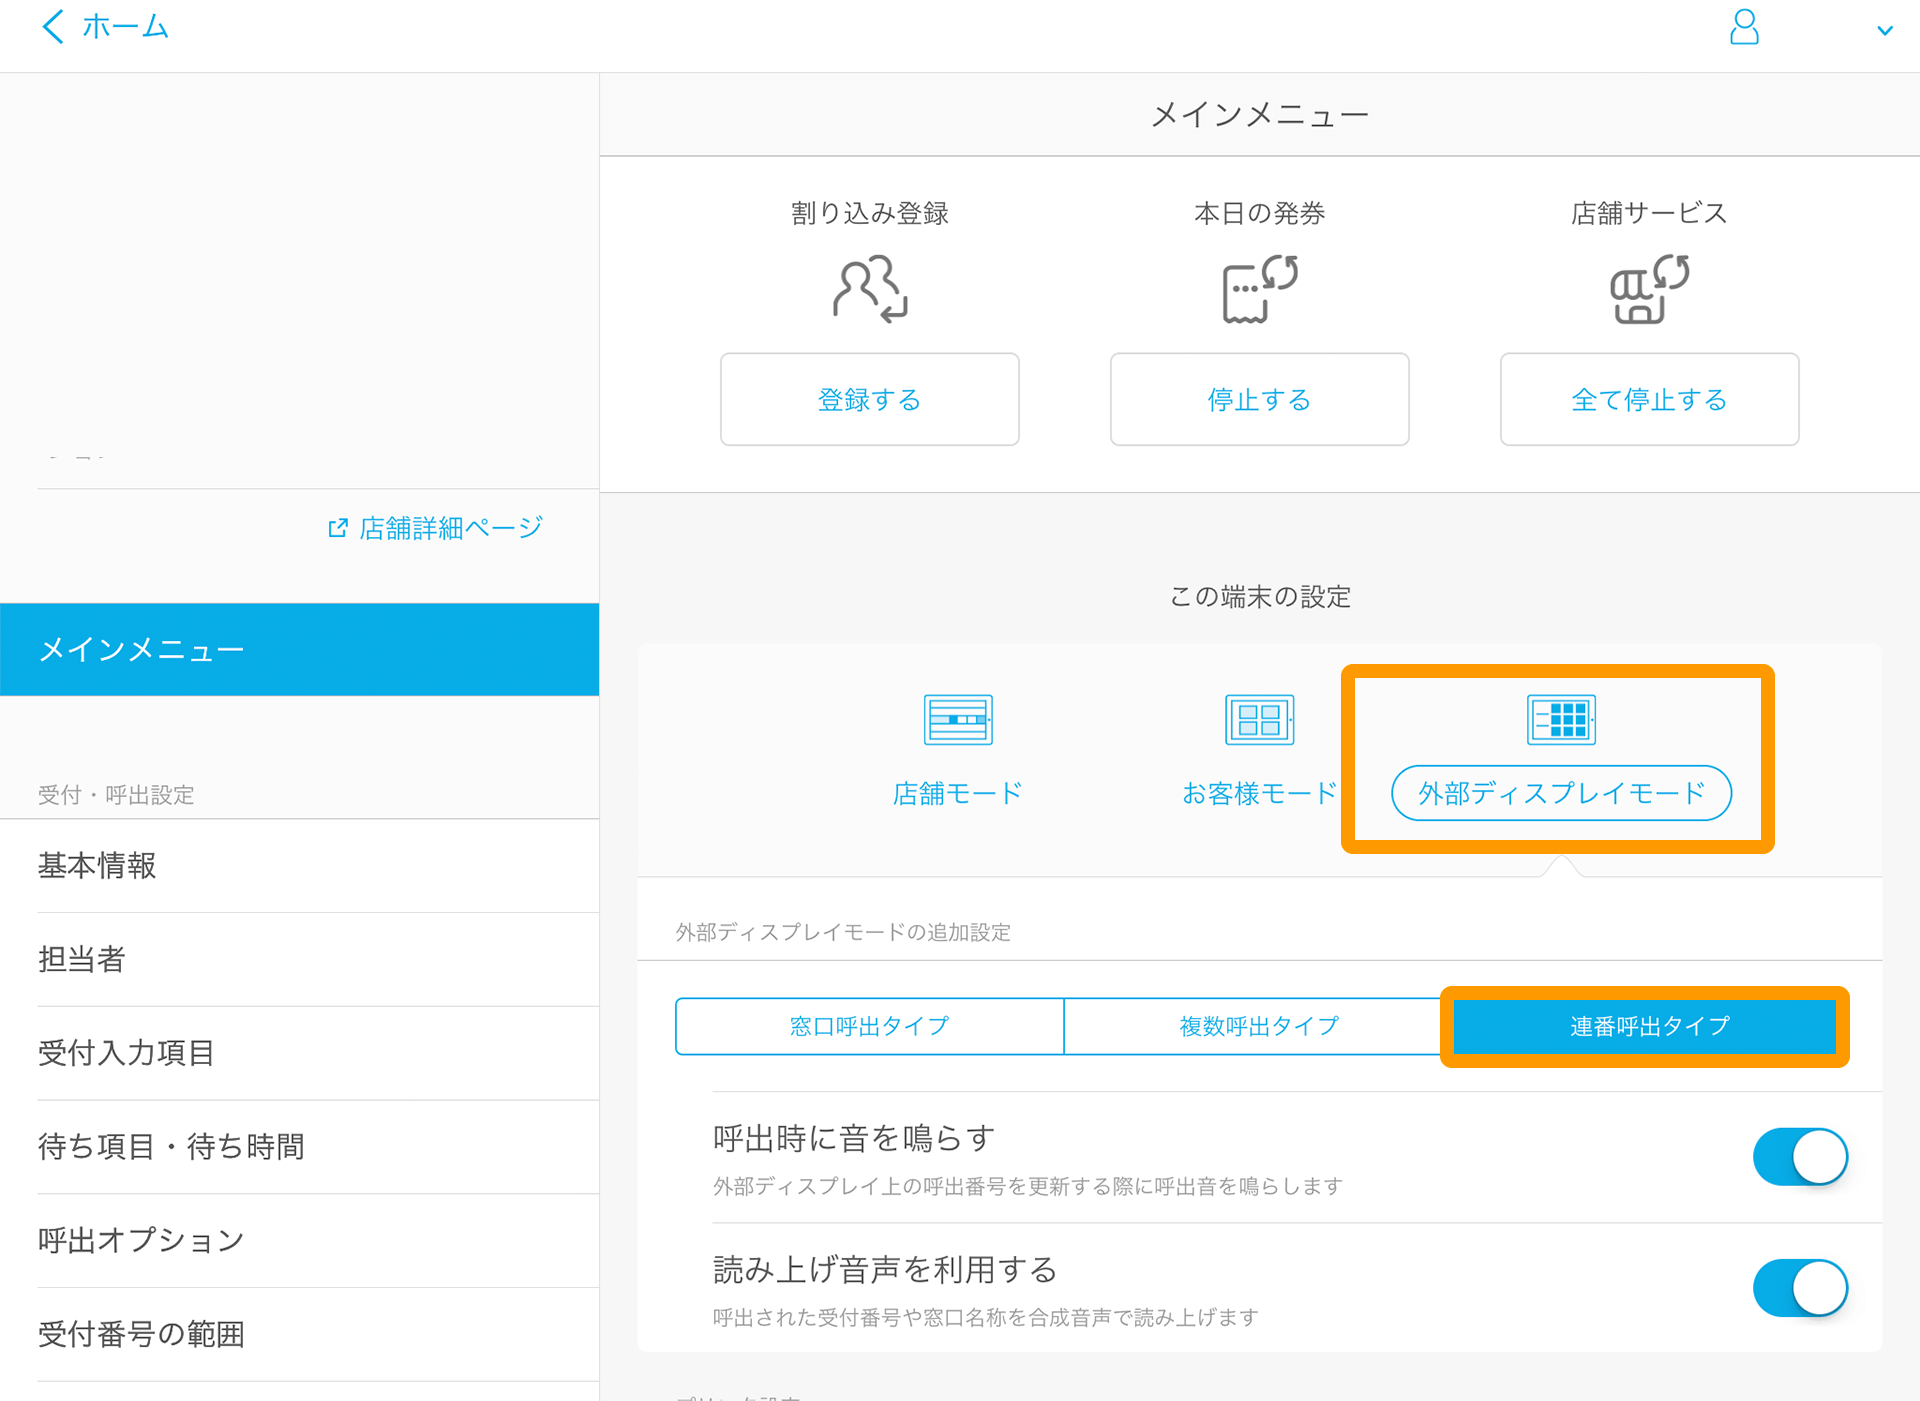Viewport: 1920px width, 1401px height.
Task: Select メインメニュー in the sidebar
Action: coord(299,649)
